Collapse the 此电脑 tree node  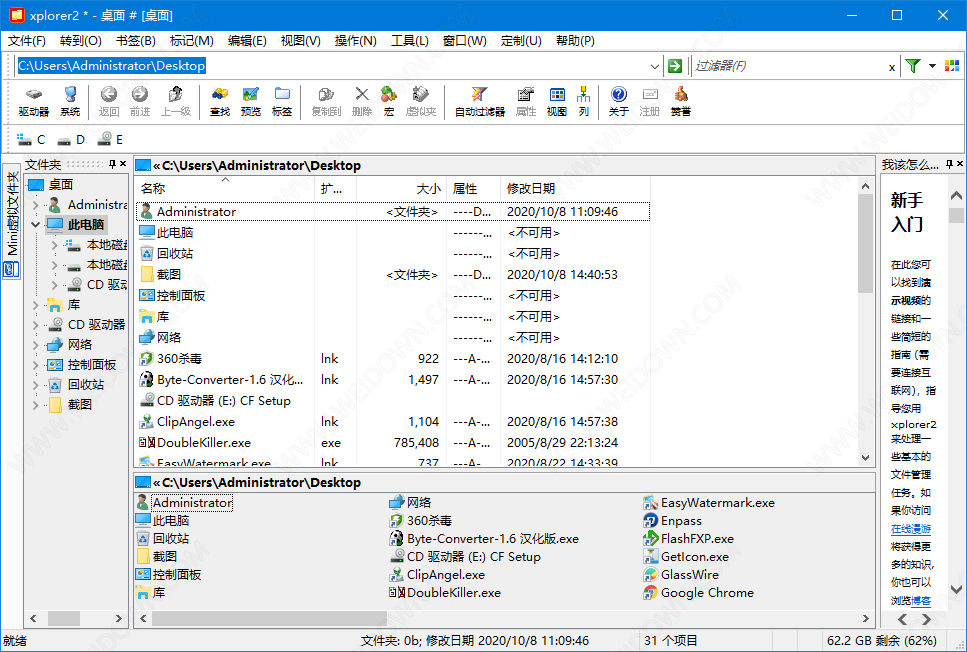click(35, 225)
